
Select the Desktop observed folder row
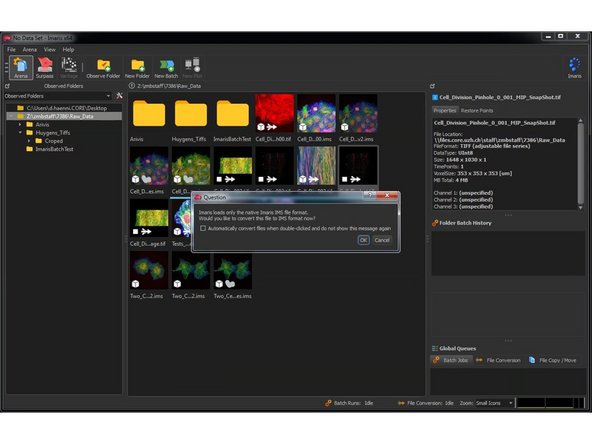click(x=64, y=108)
